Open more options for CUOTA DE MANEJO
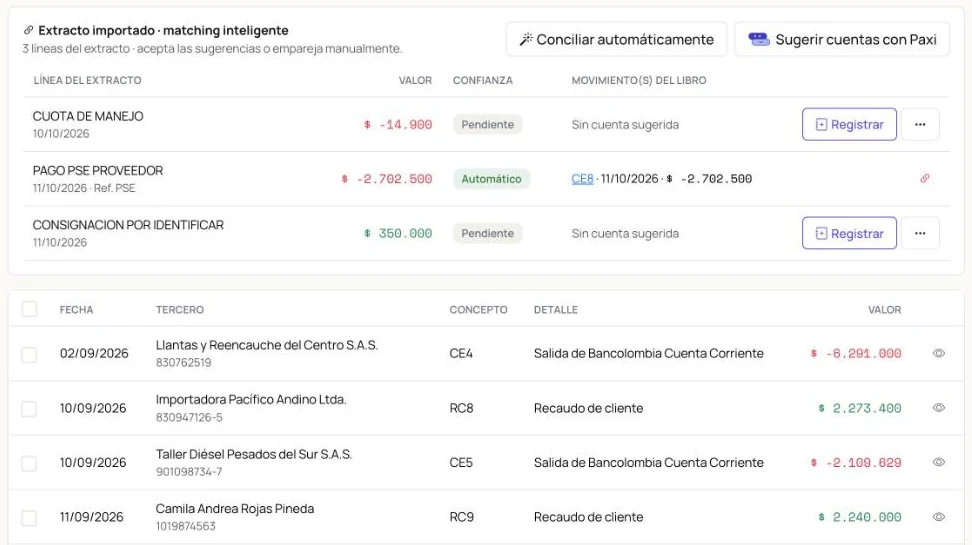 point(920,124)
